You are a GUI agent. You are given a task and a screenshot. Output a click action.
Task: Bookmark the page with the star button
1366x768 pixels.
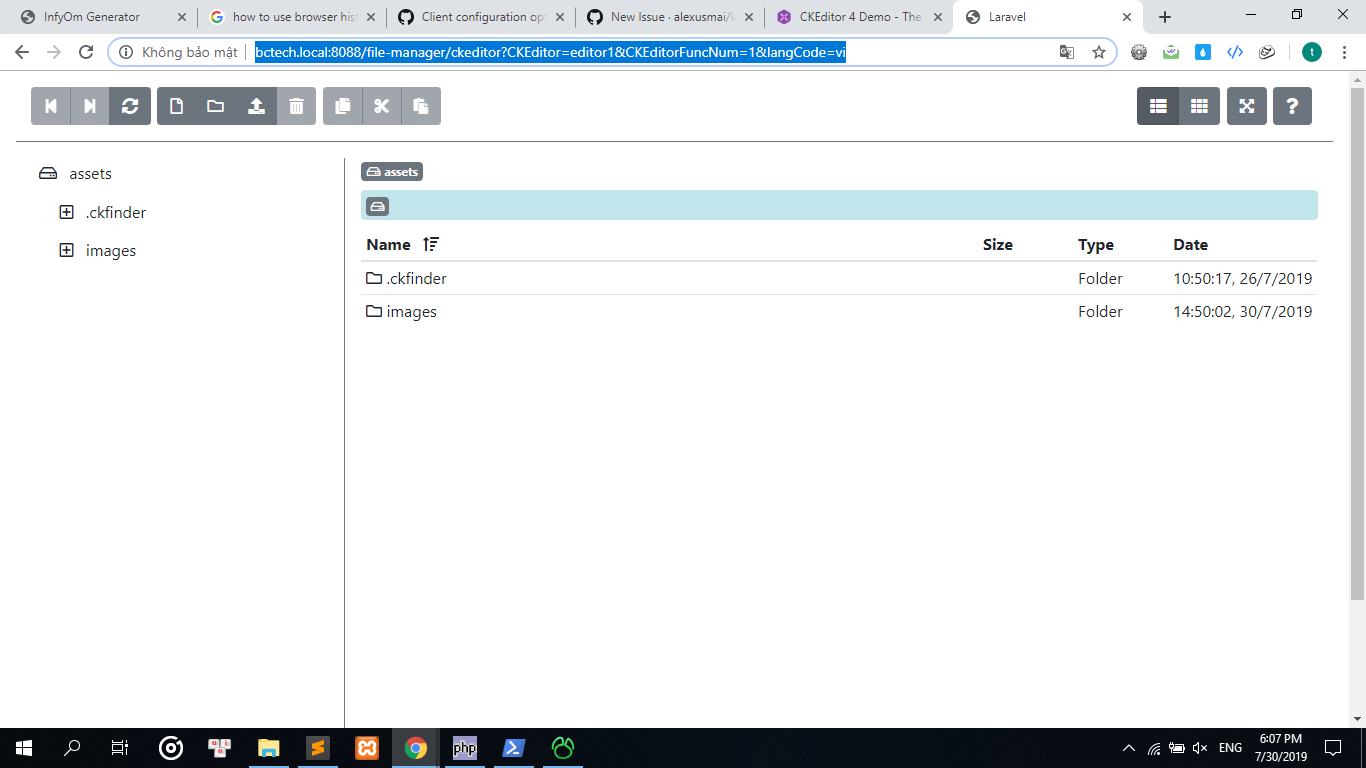click(x=1098, y=51)
